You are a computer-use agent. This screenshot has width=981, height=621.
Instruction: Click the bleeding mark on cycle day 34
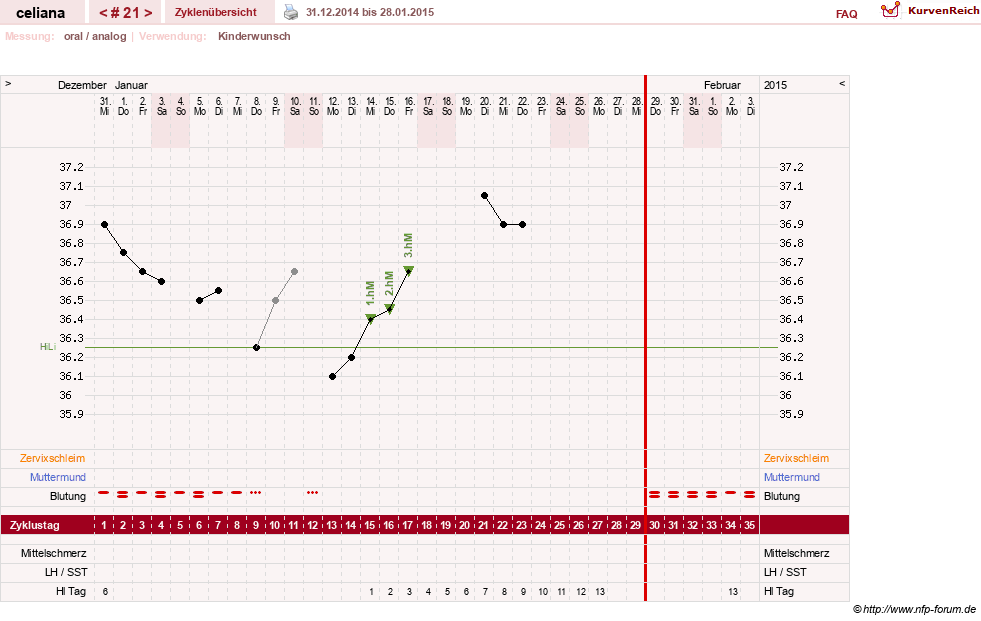[x=730, y=493]
